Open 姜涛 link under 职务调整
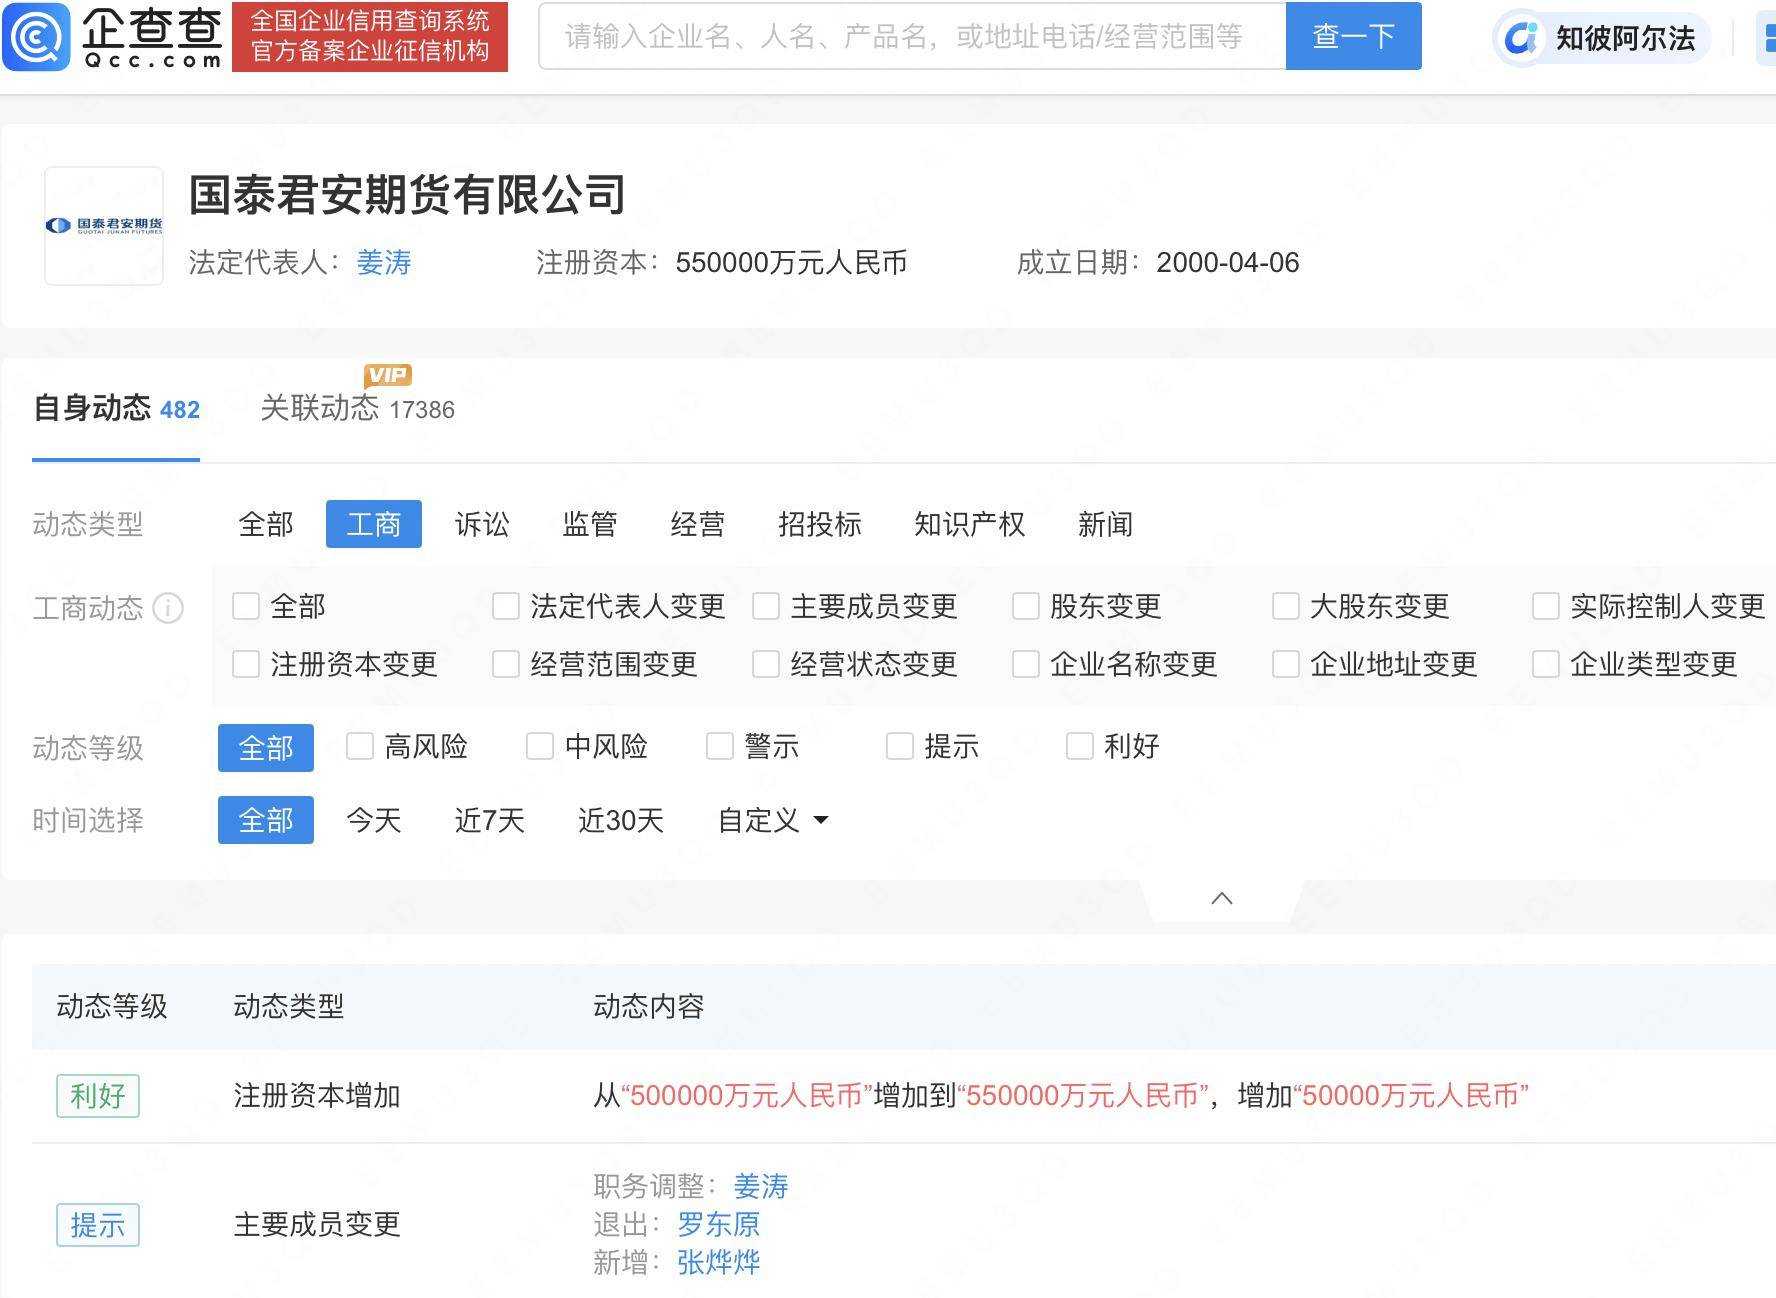 [761, 1186]
